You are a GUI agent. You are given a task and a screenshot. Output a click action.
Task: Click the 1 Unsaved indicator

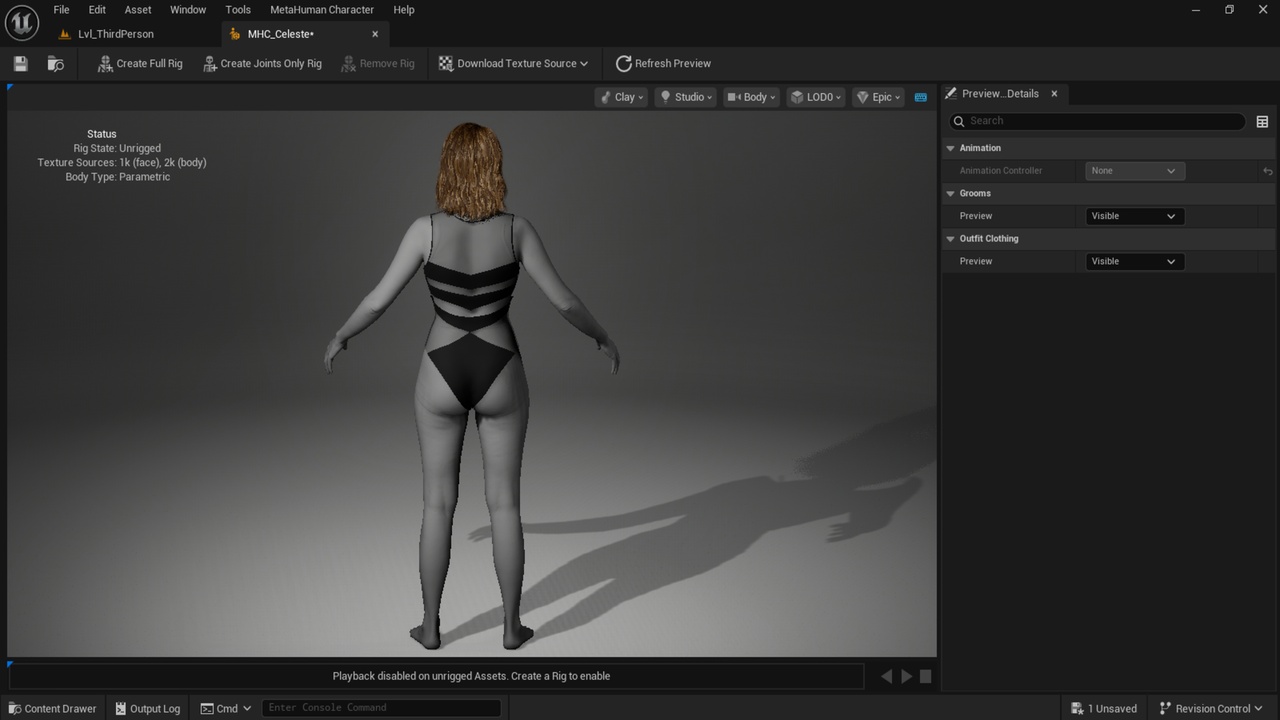click(1103, 708)
